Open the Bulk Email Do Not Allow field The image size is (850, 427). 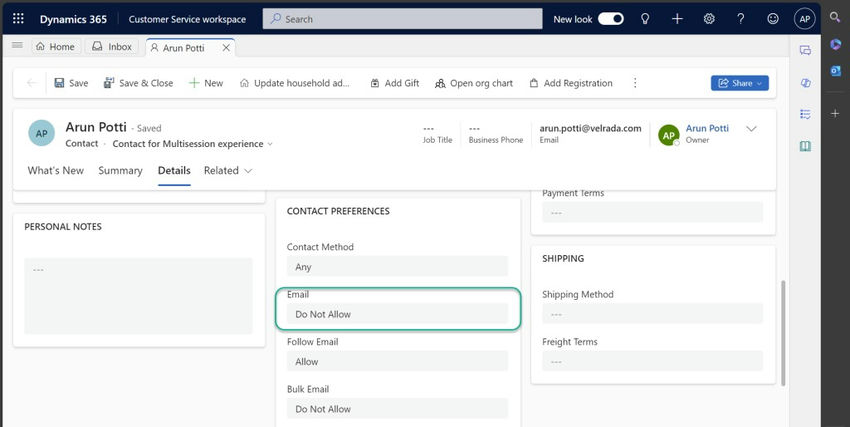point(397,409)
